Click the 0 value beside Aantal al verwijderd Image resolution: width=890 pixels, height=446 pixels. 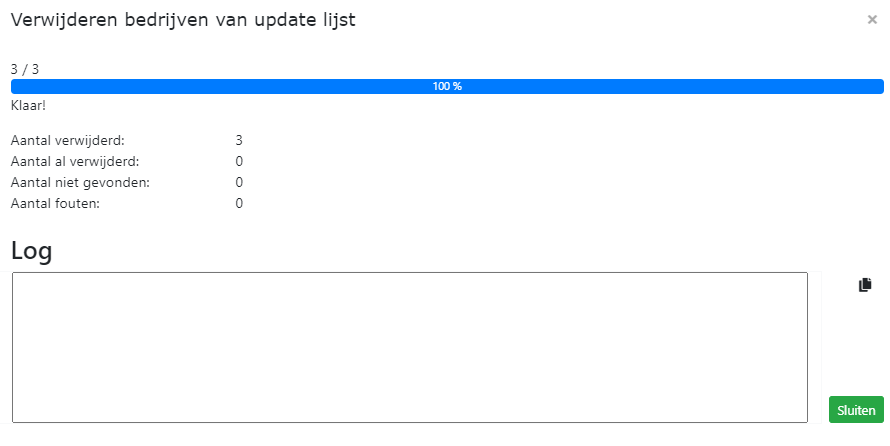(x=239, y=161)
